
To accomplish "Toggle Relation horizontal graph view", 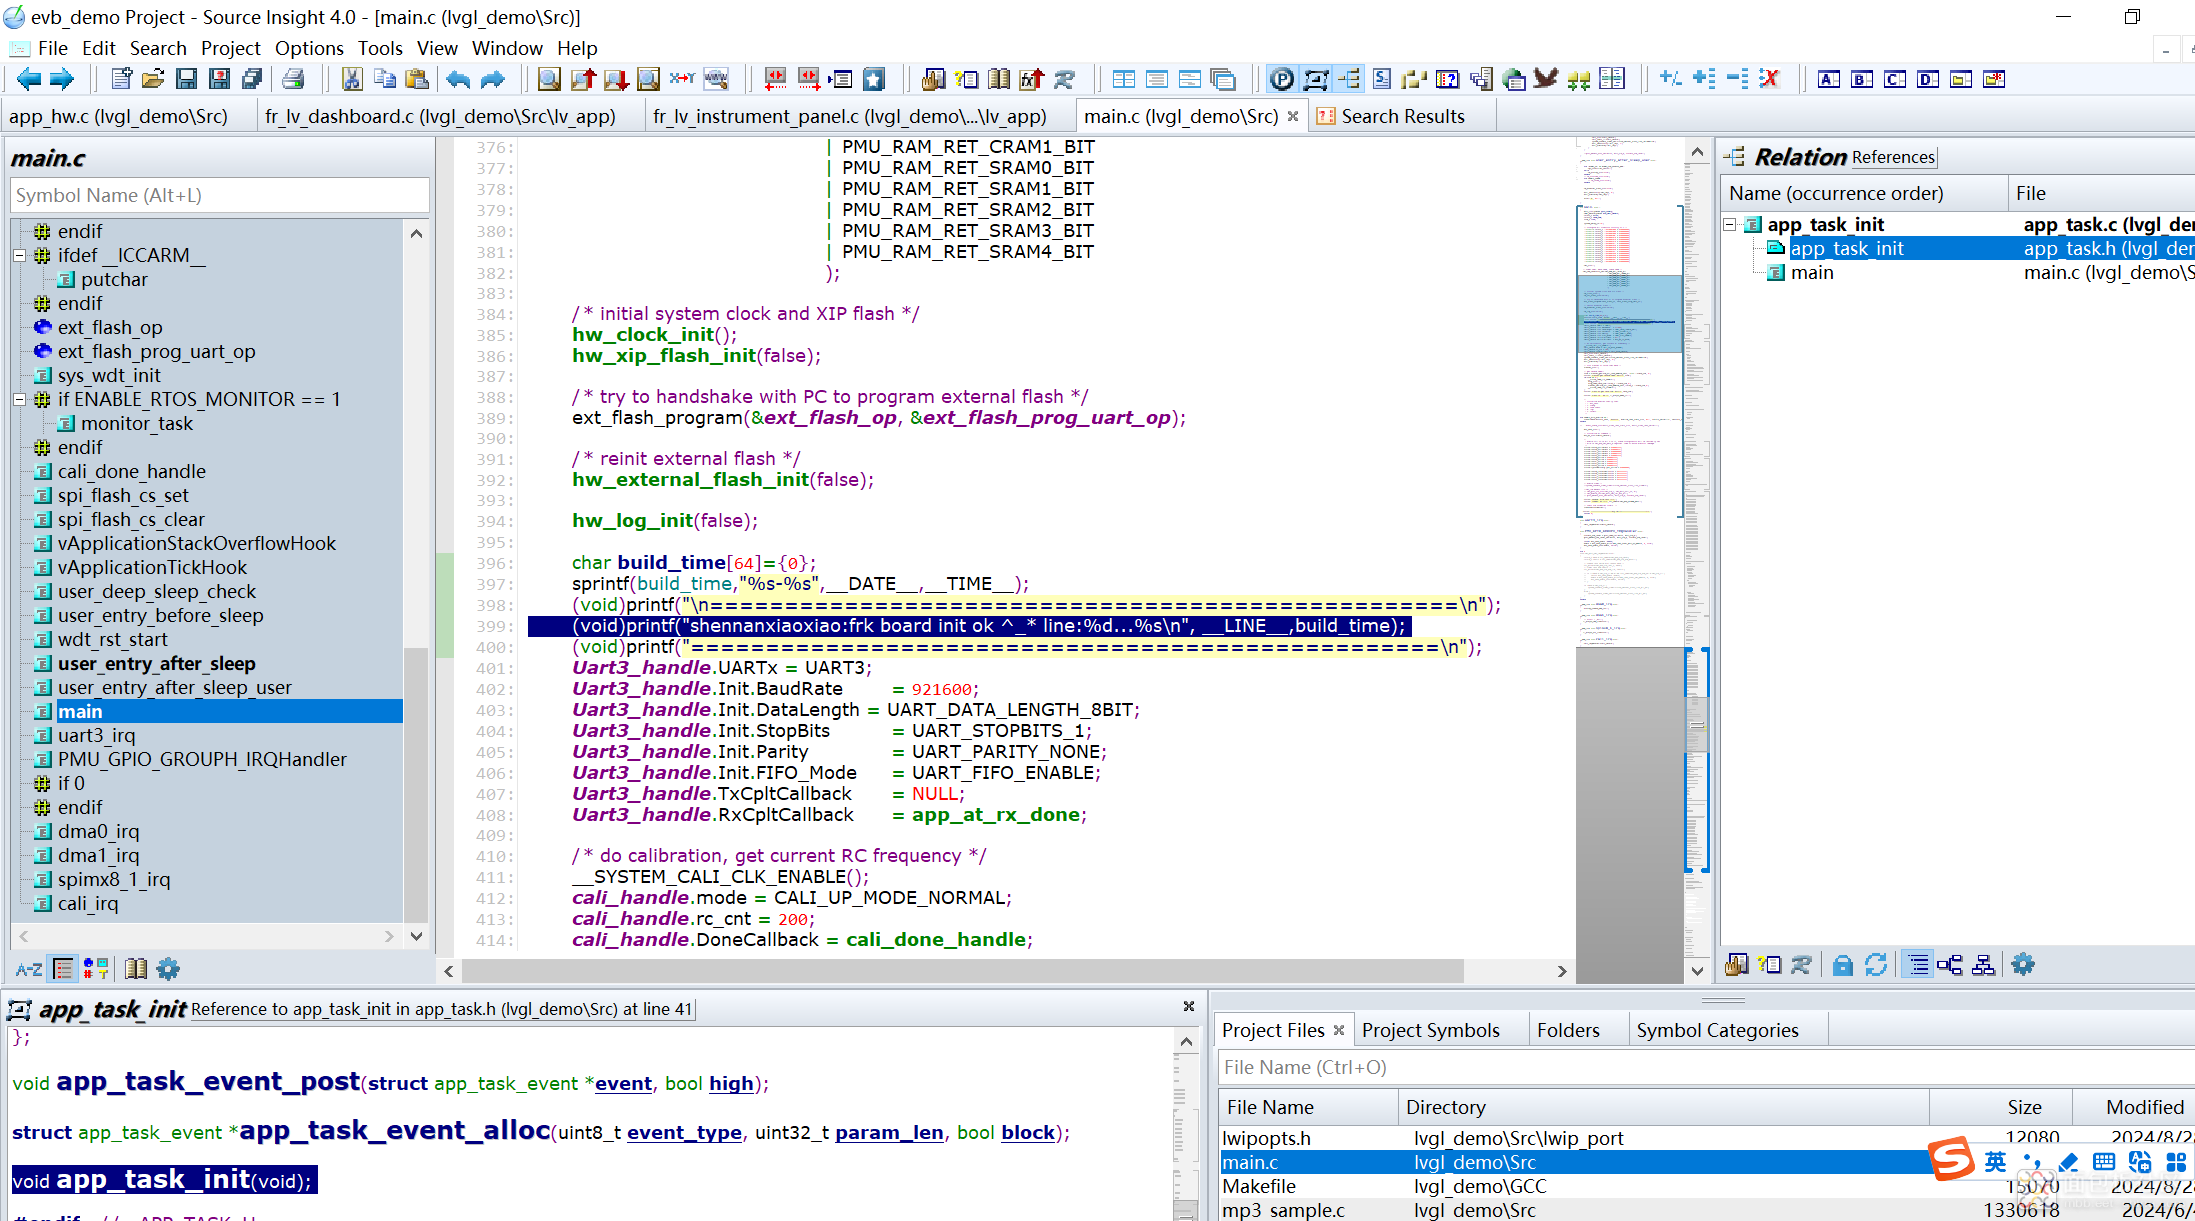I will 1950,965.
